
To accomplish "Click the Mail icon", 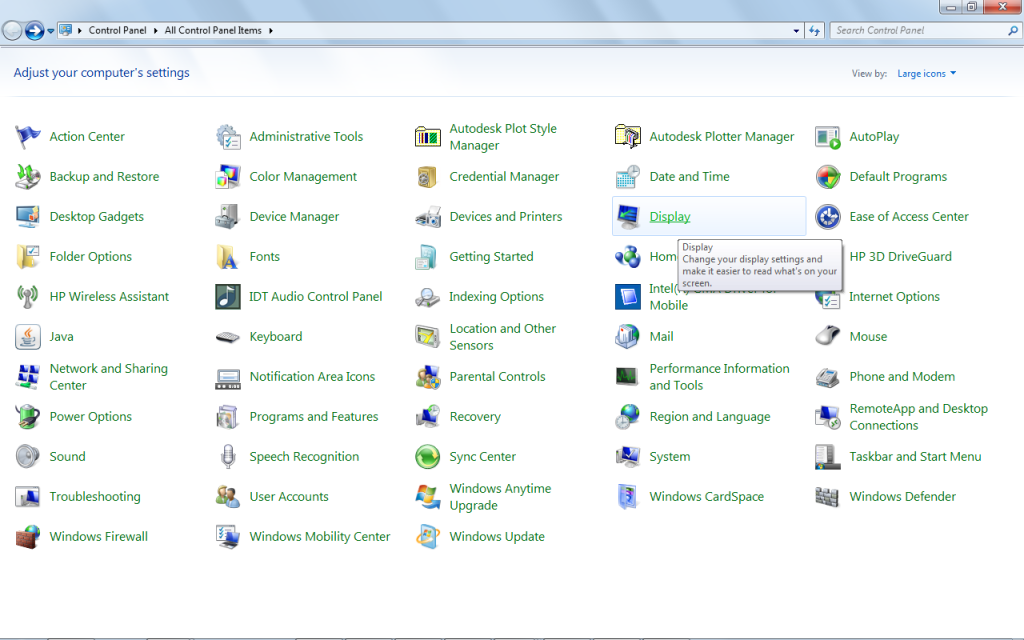I will tap(628, 336).
